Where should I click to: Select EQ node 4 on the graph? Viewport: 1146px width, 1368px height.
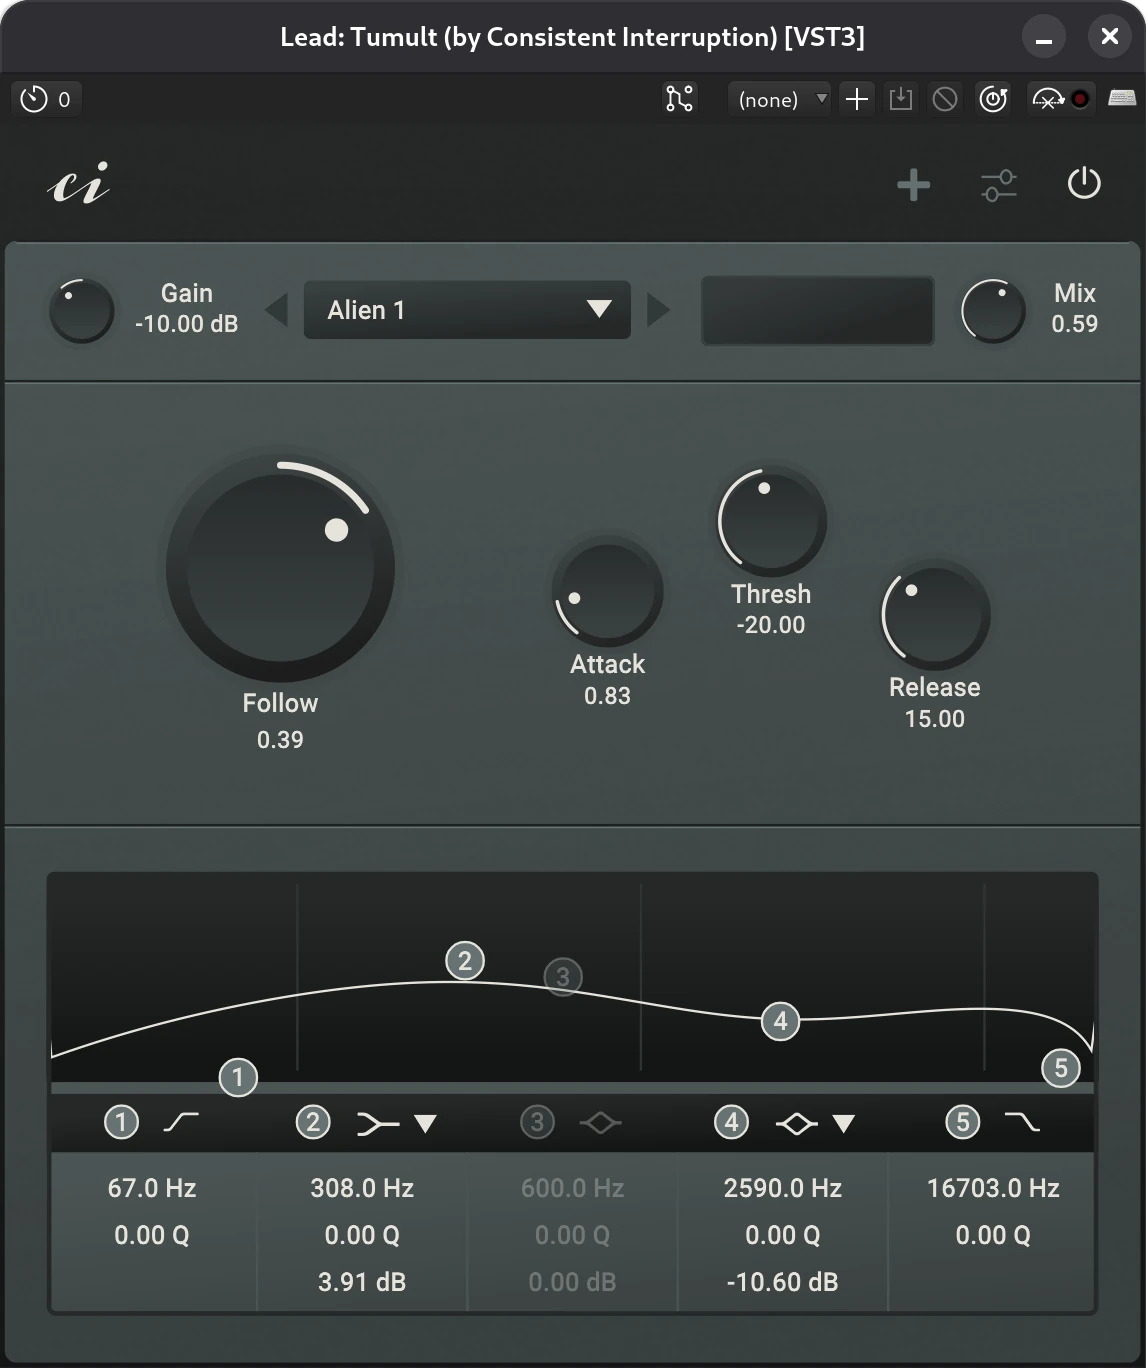(780, 1021)
